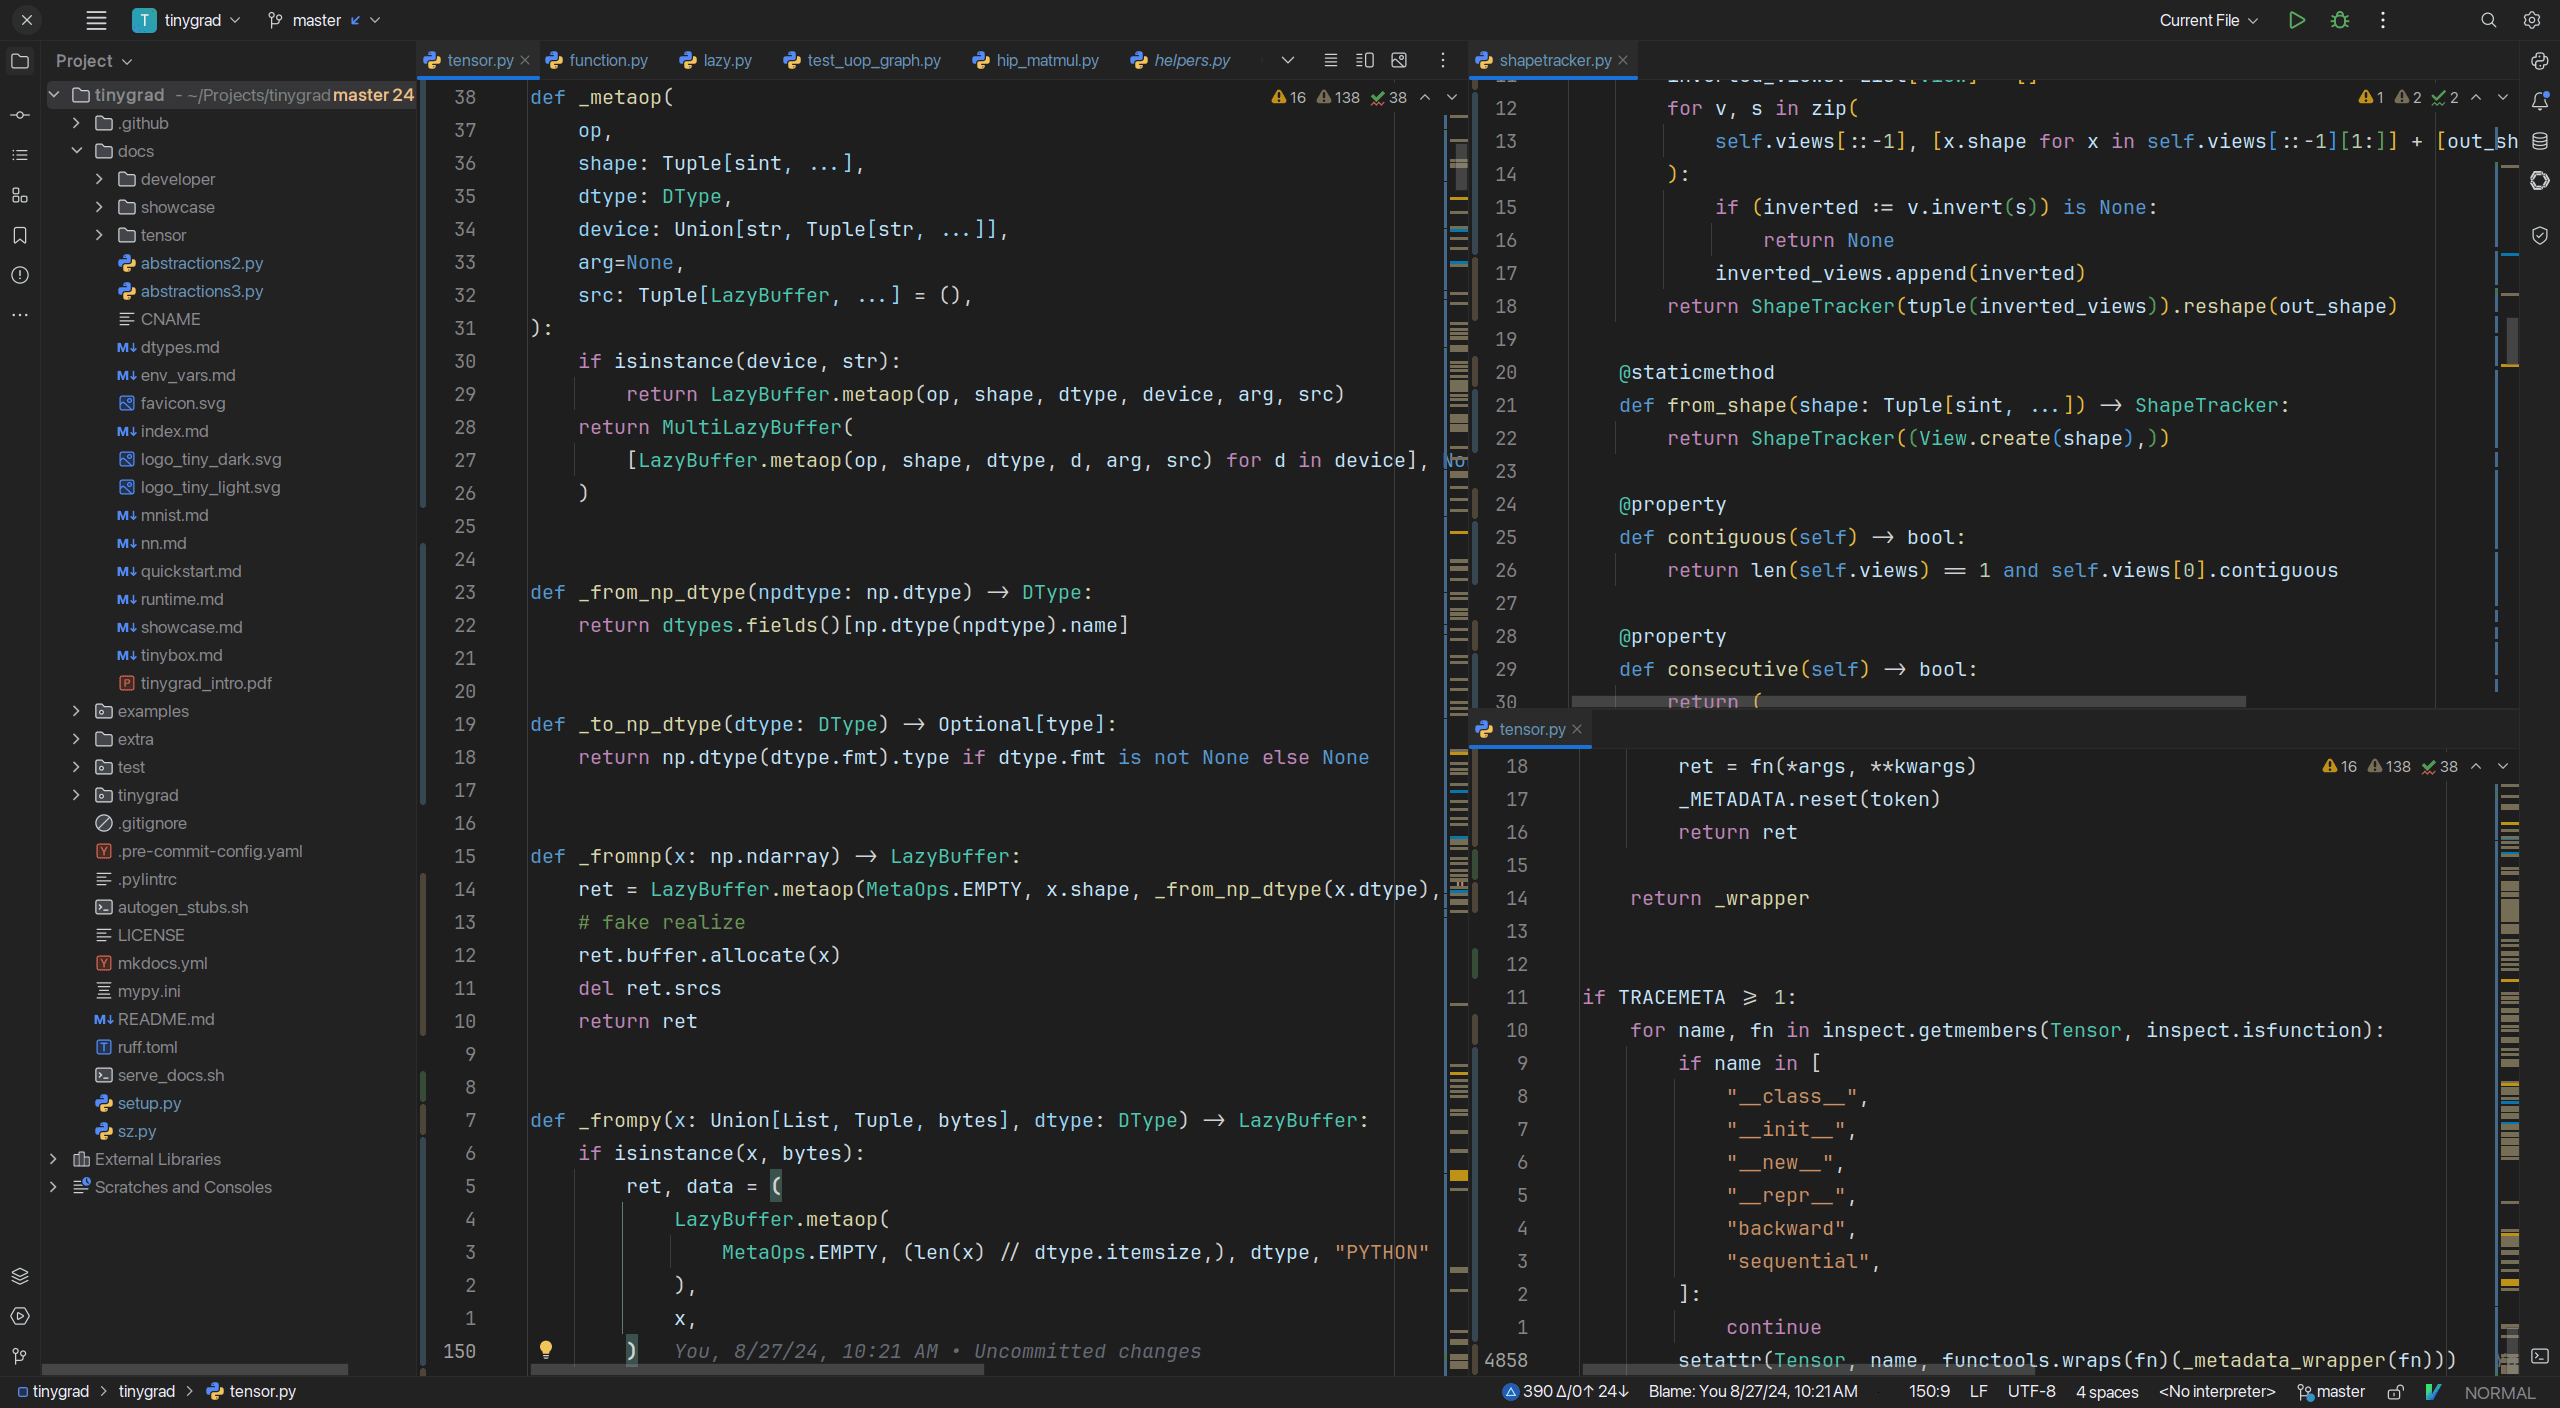Click the 150:9 line column indicator

tap(1929, 1392)
